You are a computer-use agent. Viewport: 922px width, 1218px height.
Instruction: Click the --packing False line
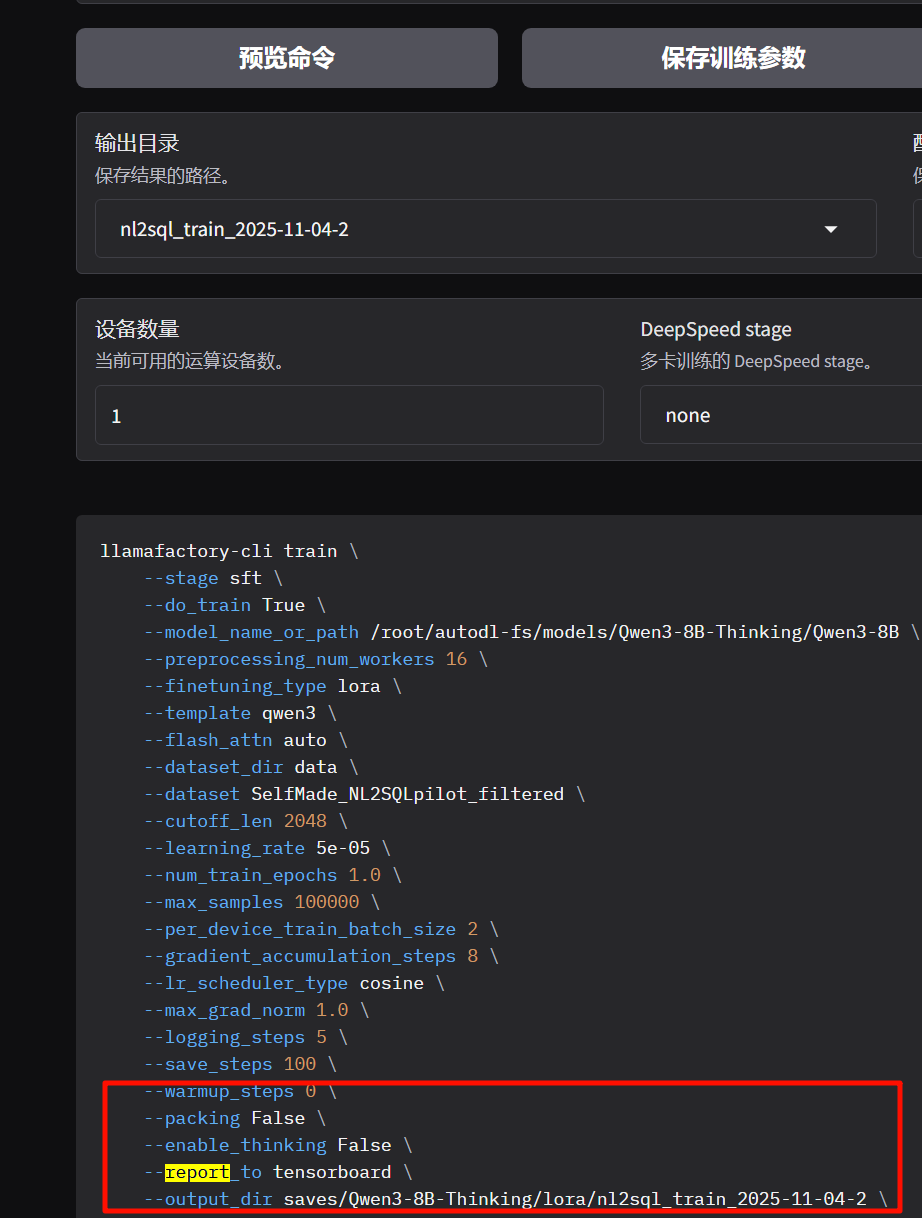(x=235, y=1118)
